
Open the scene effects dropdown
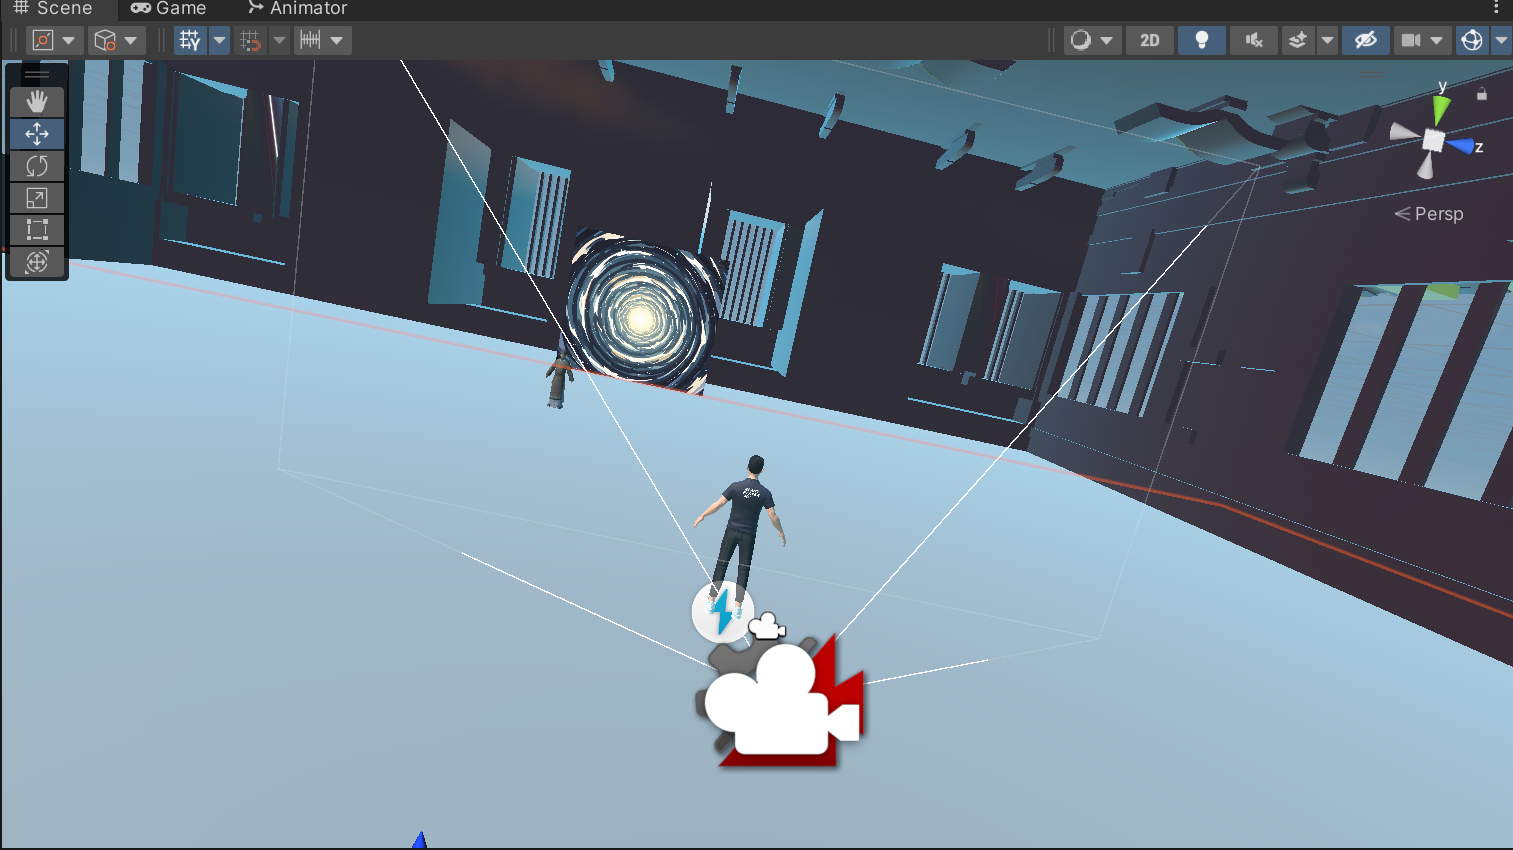[x=1327, y=40]
